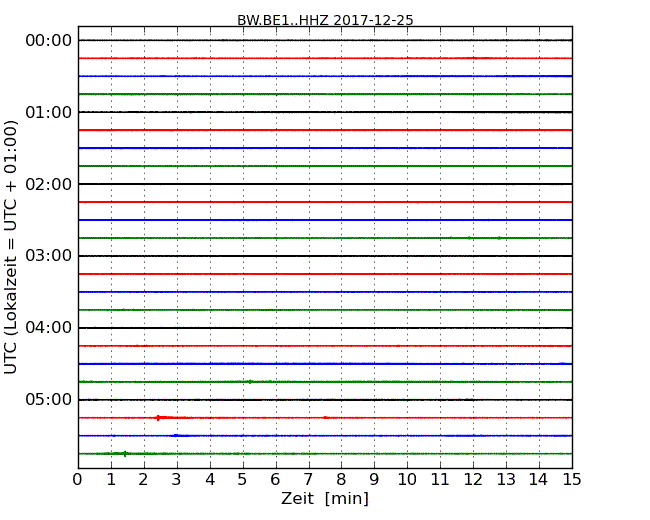Click the x-axis tick label 13
Image resolution: width=650 pixels, height=520 pixels.
click(x=506, y=480)
